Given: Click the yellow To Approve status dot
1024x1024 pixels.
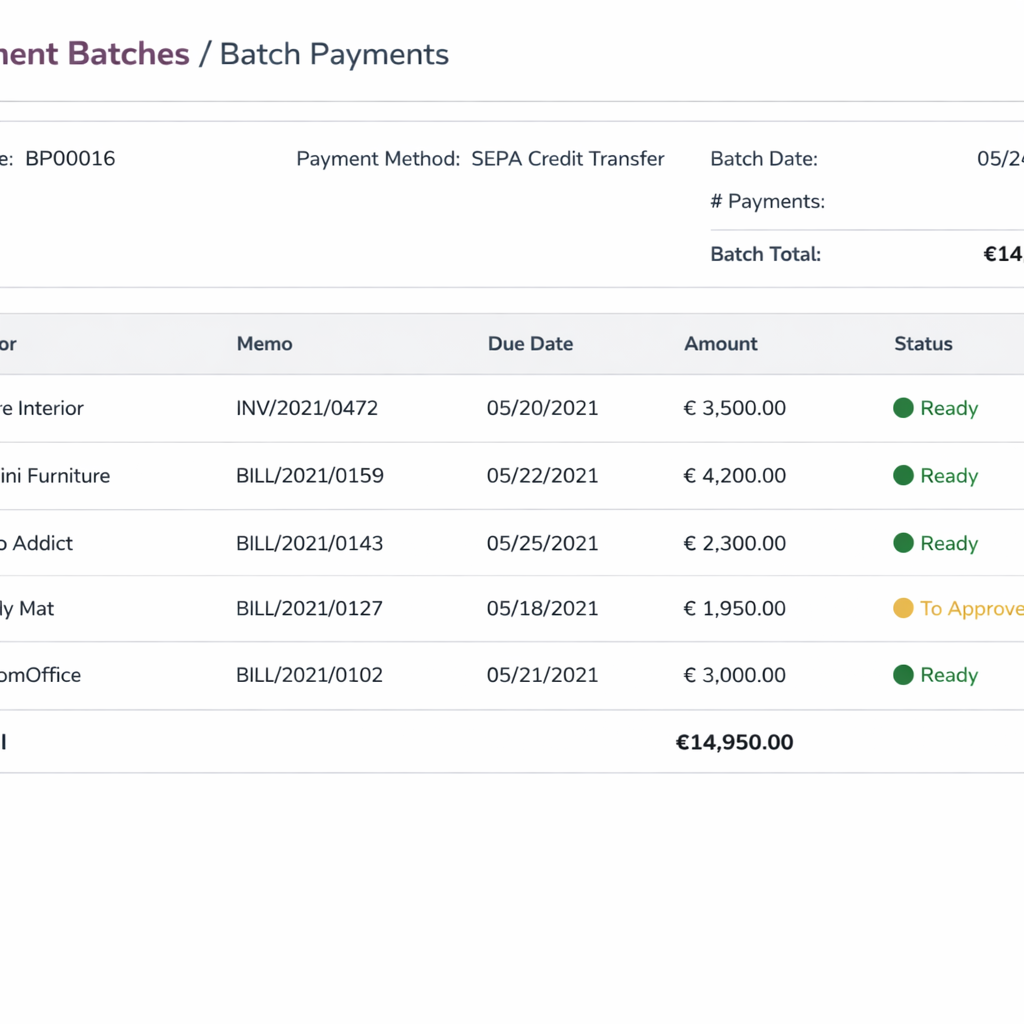Looking at the screenshot, I should pos(903,608).
